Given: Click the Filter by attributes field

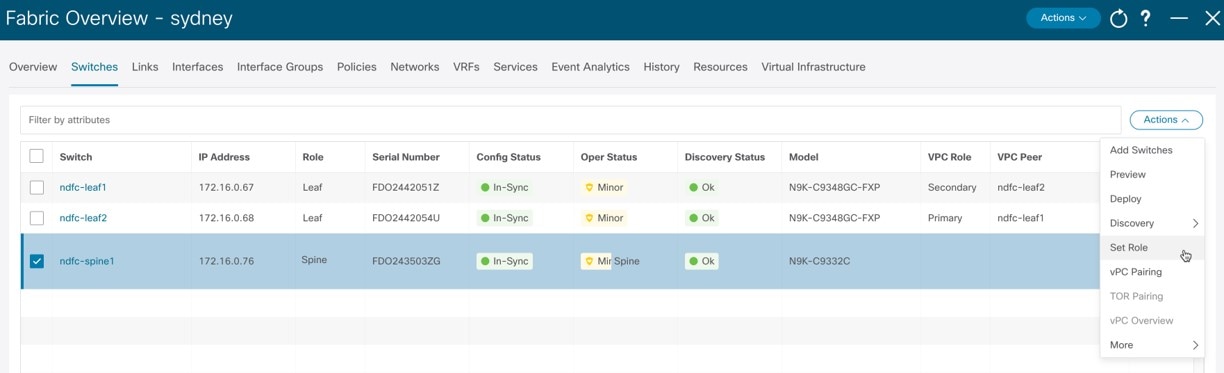Looking at the screenshot, I should [x=570, y=120].
